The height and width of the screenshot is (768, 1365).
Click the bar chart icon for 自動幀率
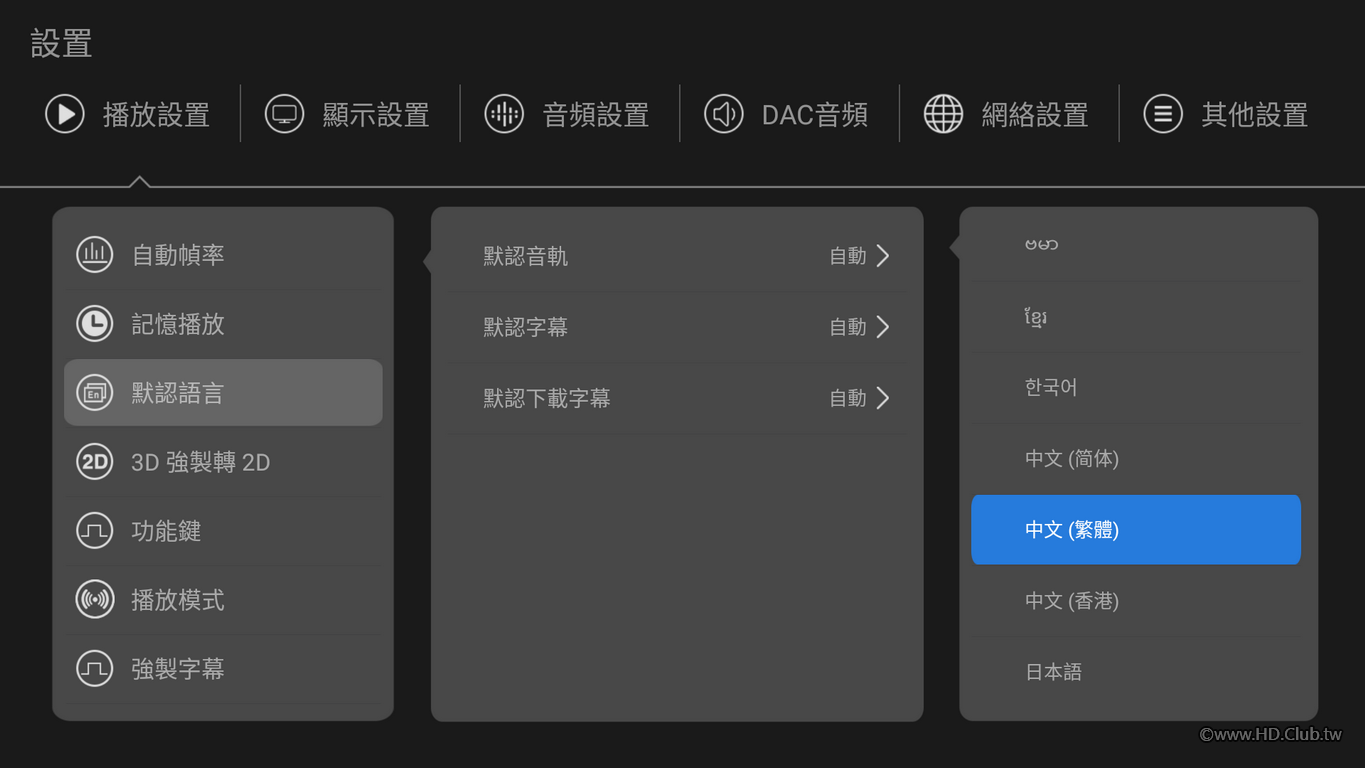pyautogui.click(x=95, y=254)
